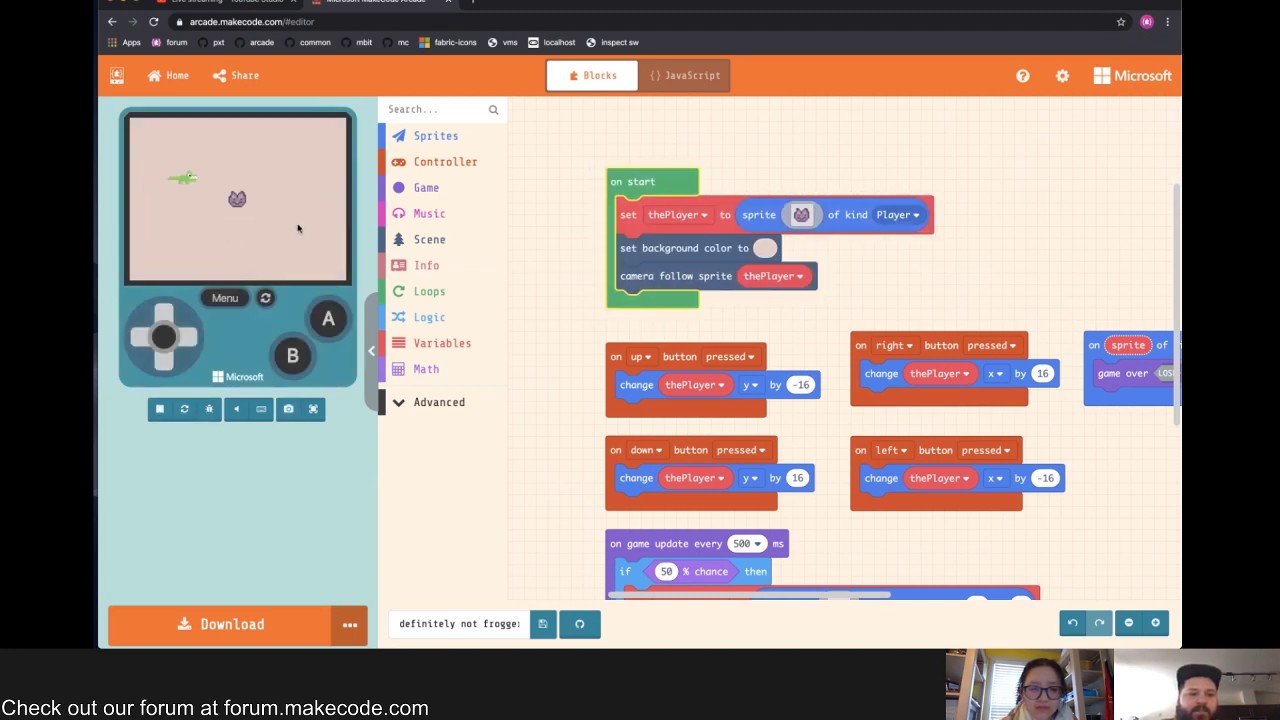The image size is (1280, 720).
Task: Take a screenshot with the camera icon
Action: point(288,409)
